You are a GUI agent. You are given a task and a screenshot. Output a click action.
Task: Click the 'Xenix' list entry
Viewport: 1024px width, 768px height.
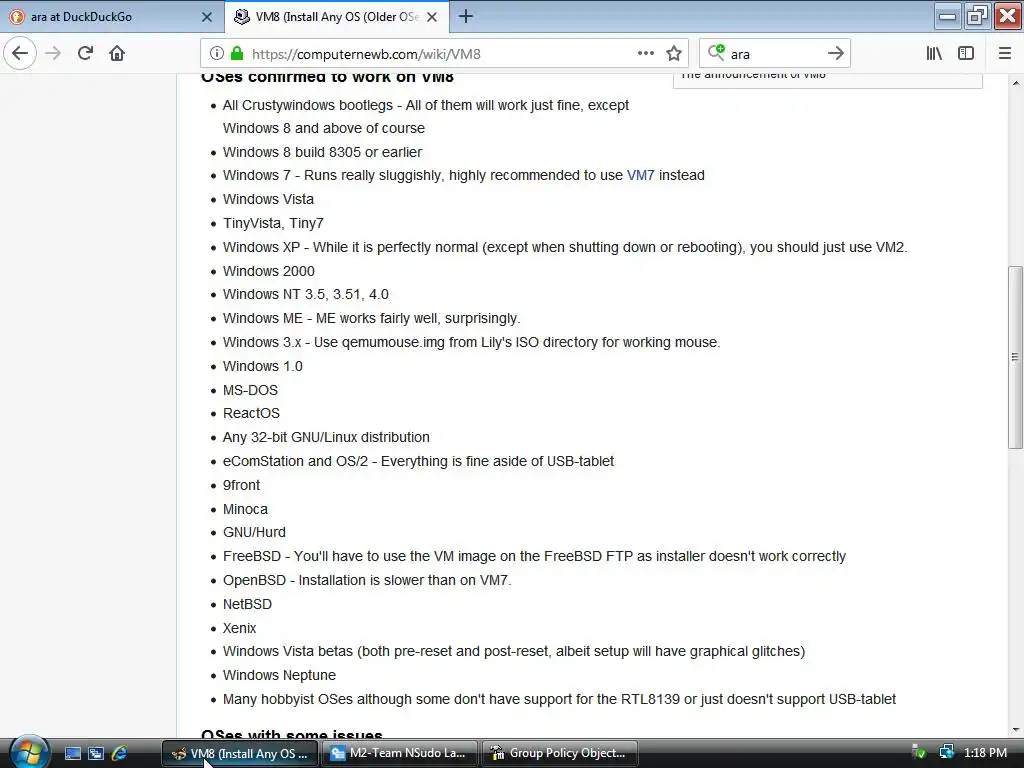[239, 628]
